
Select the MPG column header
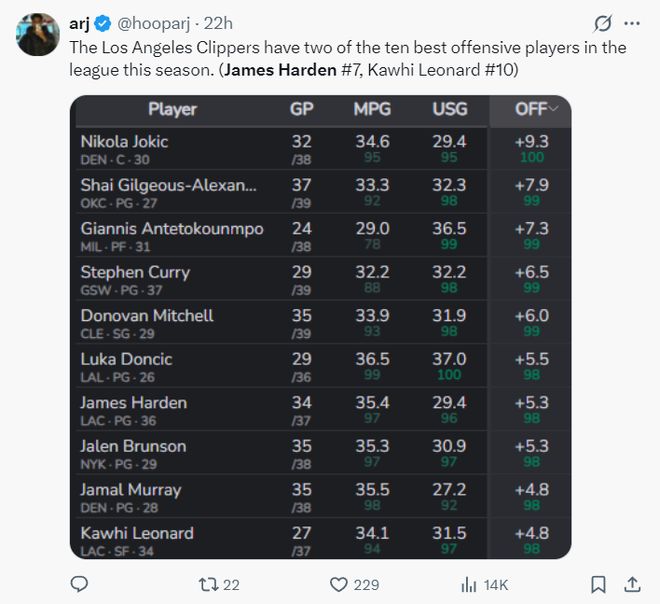[x=372, y=110]
